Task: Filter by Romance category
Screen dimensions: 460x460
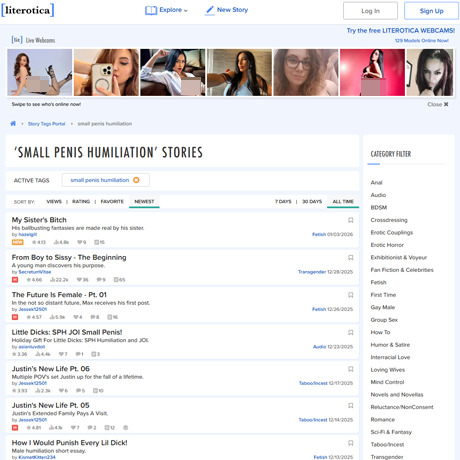Action: (x=383, y=420)
